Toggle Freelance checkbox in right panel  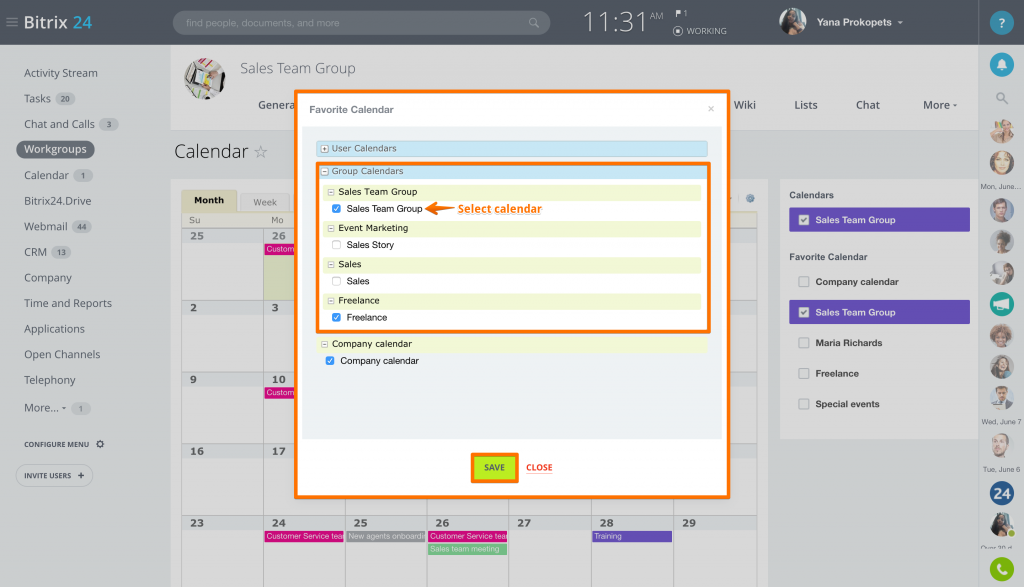tap(804, 373)
